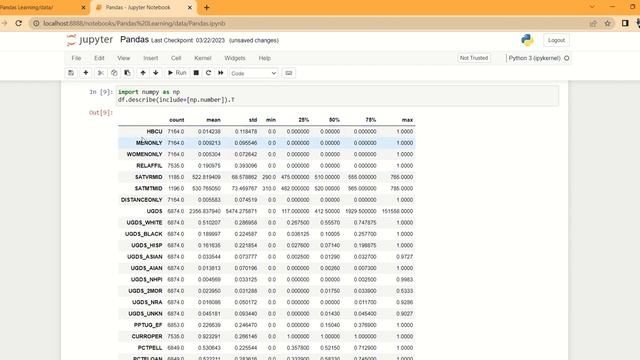Click the Logout button
Image resolution: width=640 pixels, height=360 pixels.
pyautogui.click(x=556, y=40)
